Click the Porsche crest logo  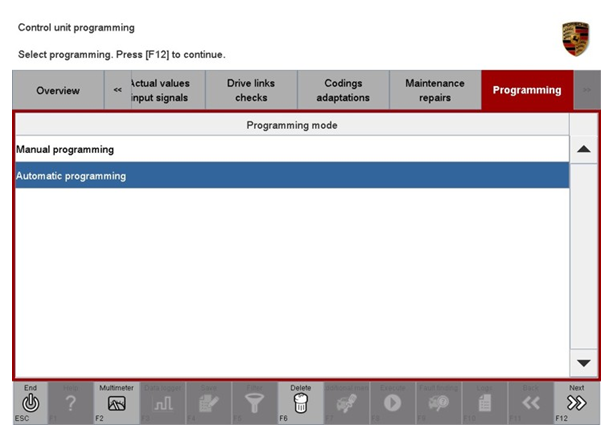point(575,38)
